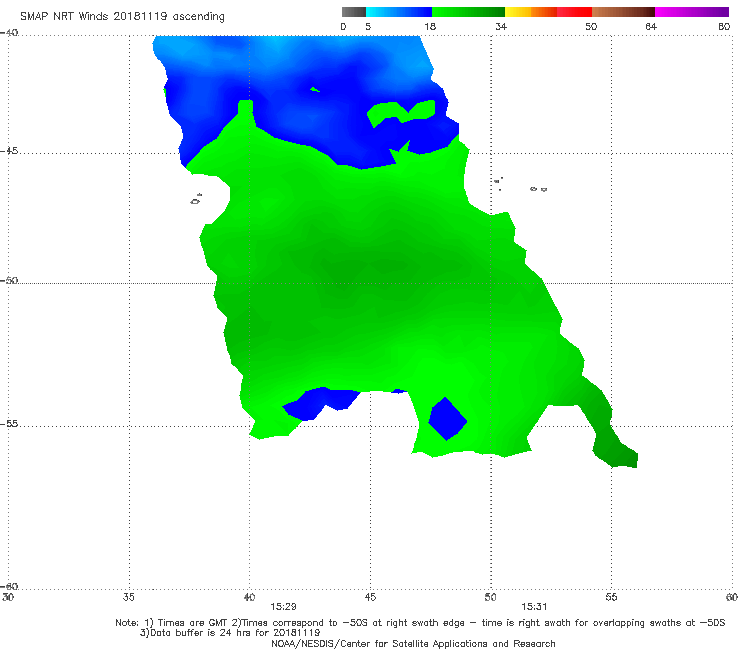Pick the green 18–34 segment of the color bar
Screen dimensions: 740x650
[x=468, y=12]
